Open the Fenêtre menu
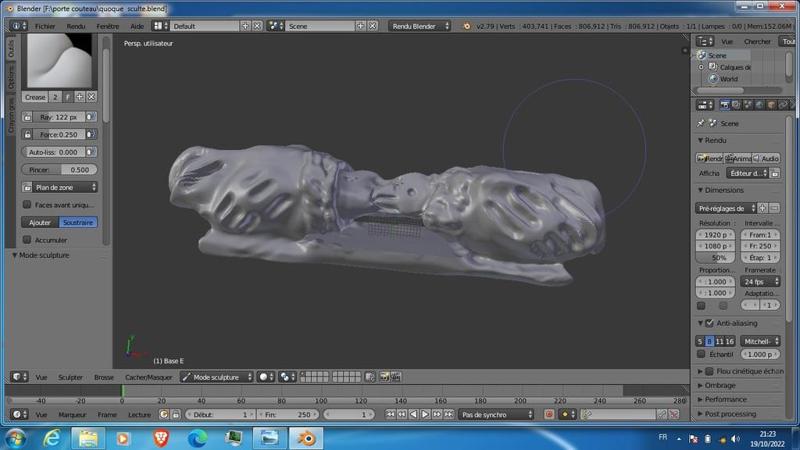Viewport: 800px width, 450px height. pyautogui.click(x=108, y=26)
